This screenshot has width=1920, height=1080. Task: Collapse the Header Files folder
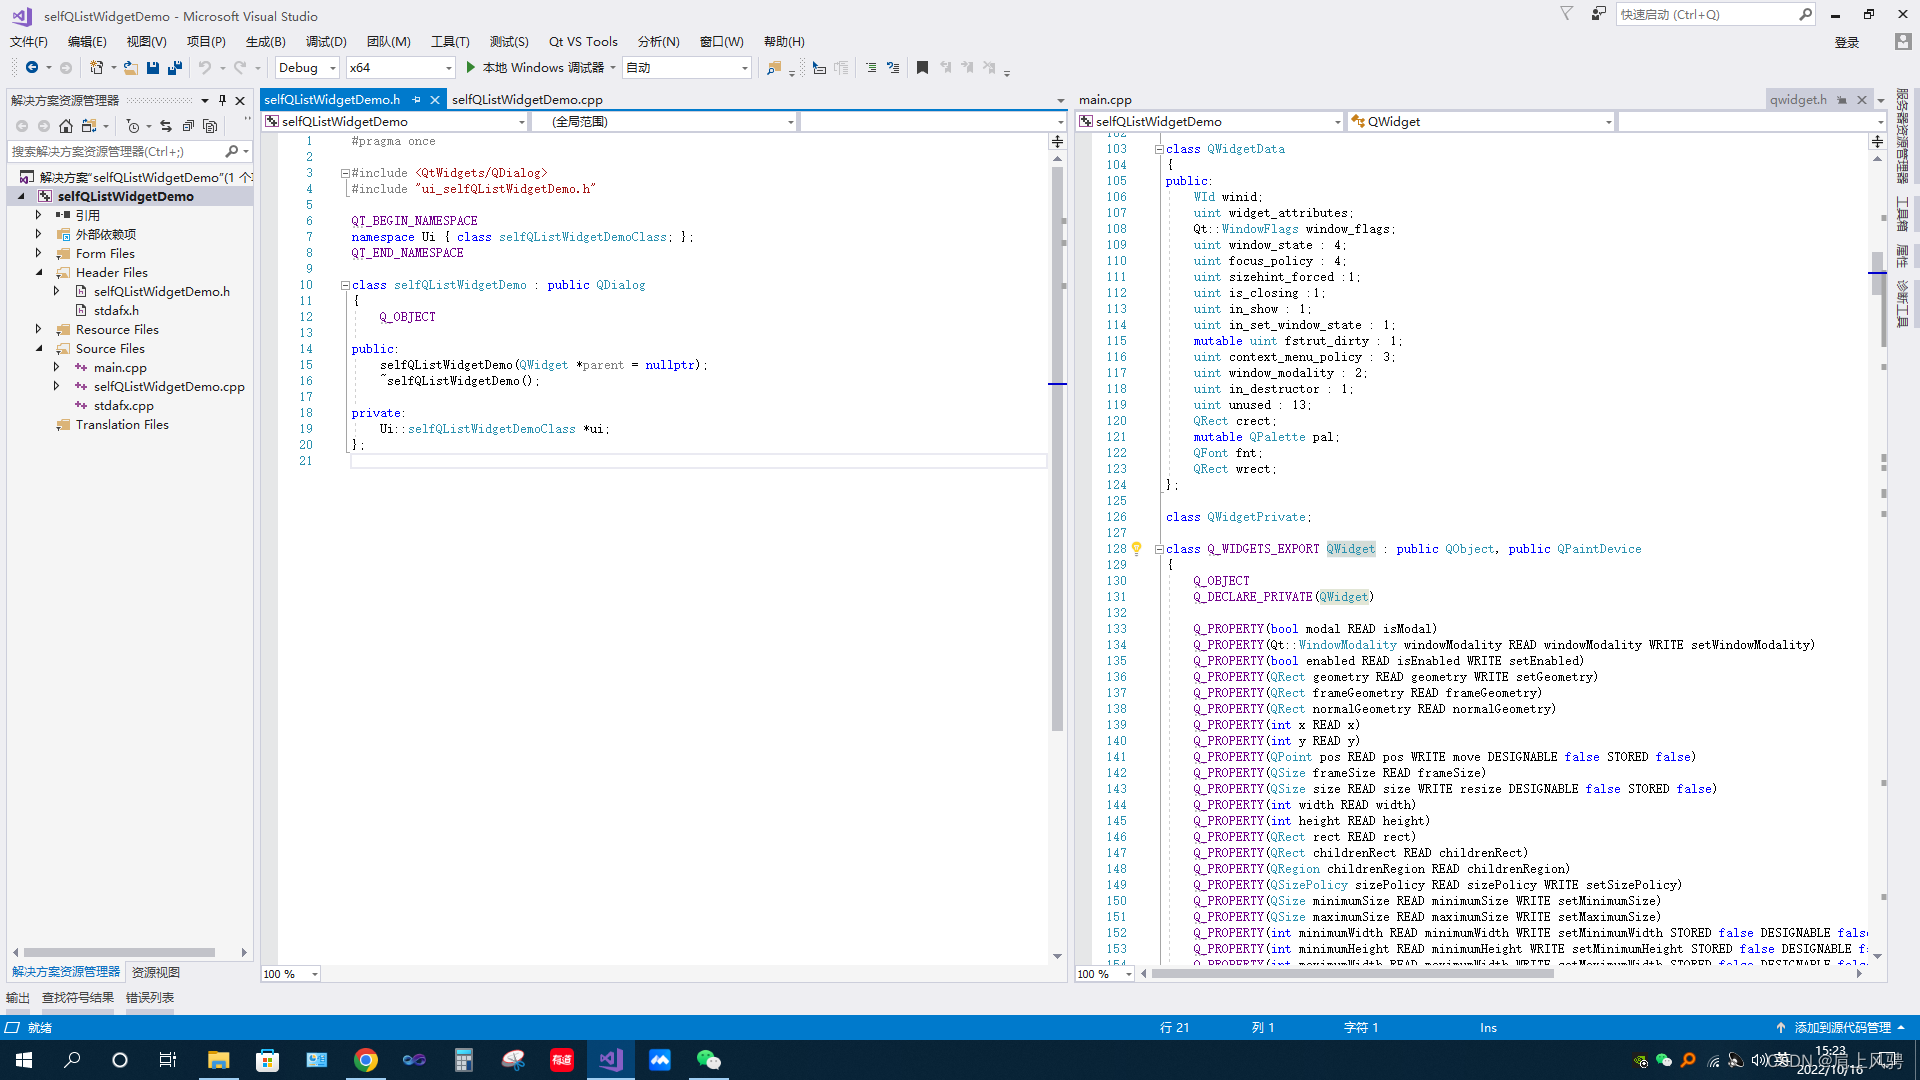coord(39,272)
